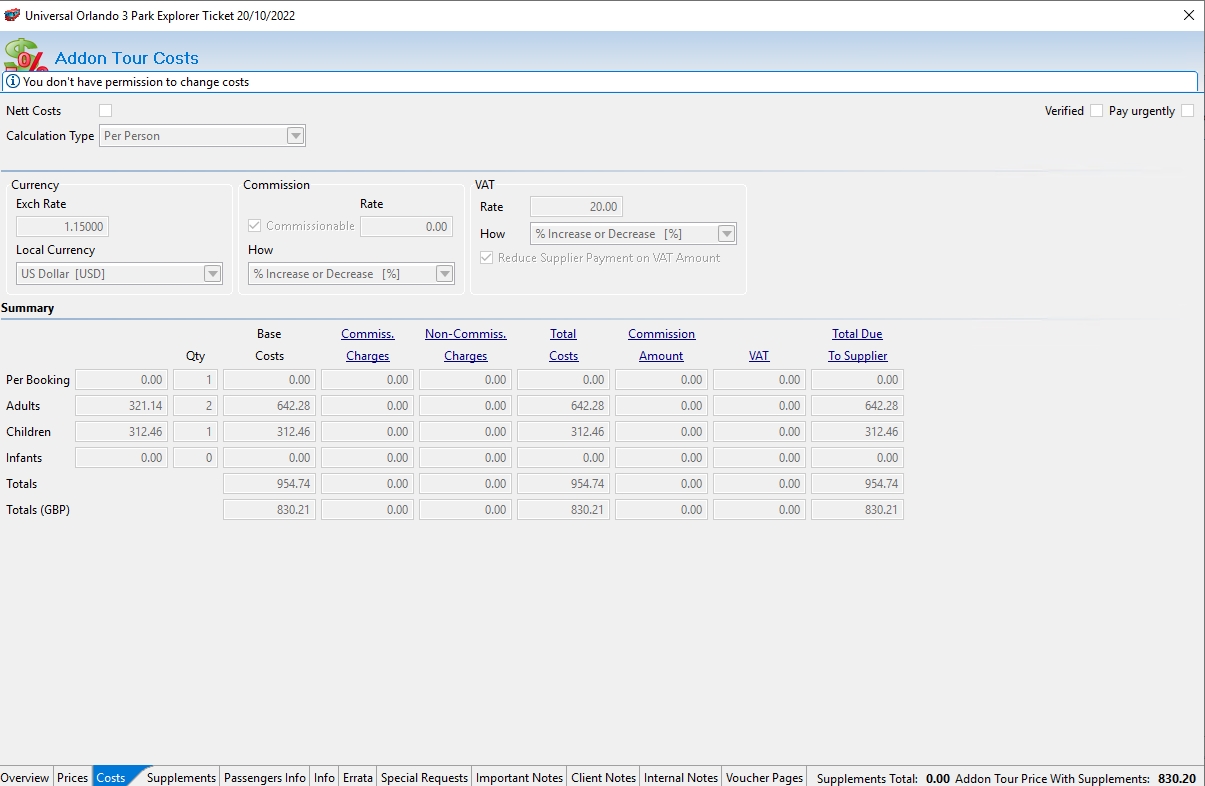This screenshot has height=786, width=1205.
Task: Toggle the Commissionable checkbox
Action: click(255, 226)
